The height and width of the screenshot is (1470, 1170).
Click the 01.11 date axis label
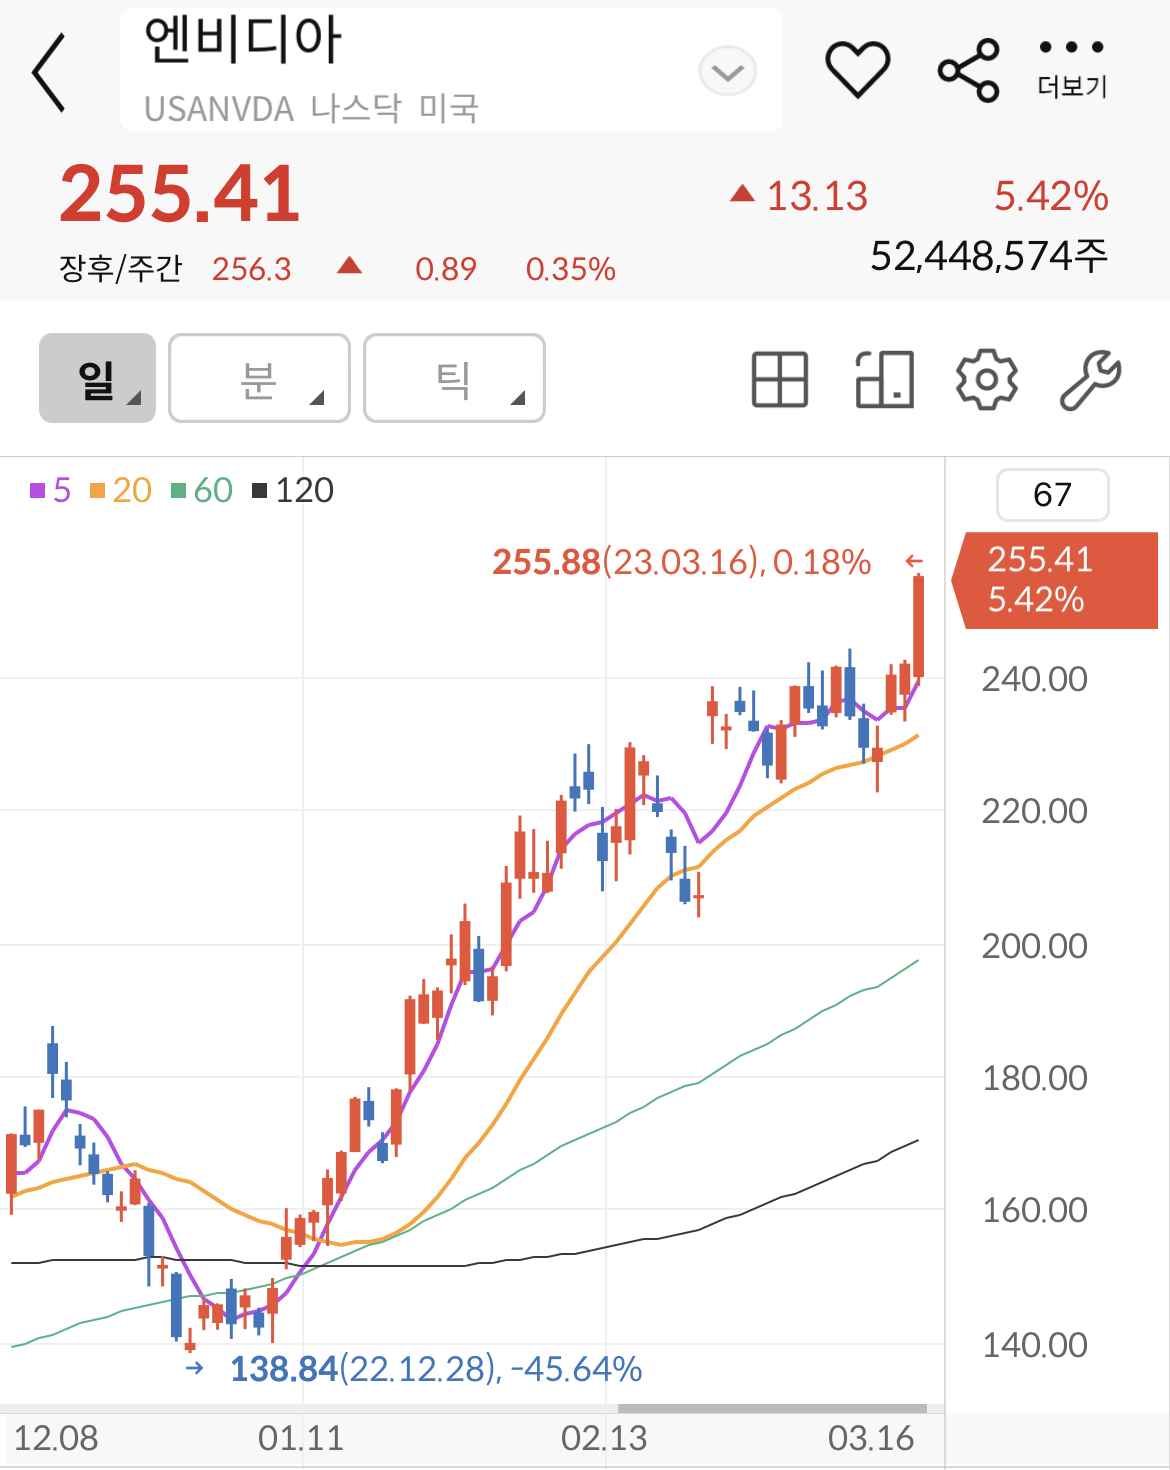(301, 1438)
